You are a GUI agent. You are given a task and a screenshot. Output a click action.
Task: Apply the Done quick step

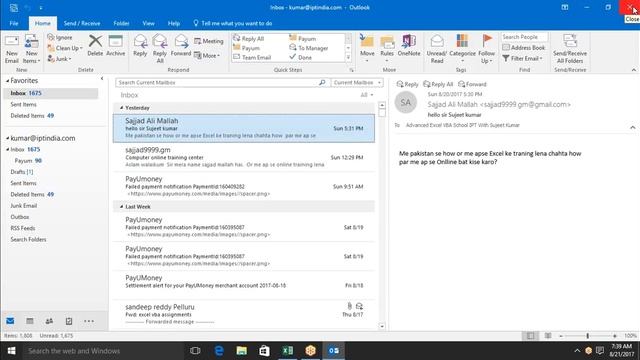(x=300, y=58)
